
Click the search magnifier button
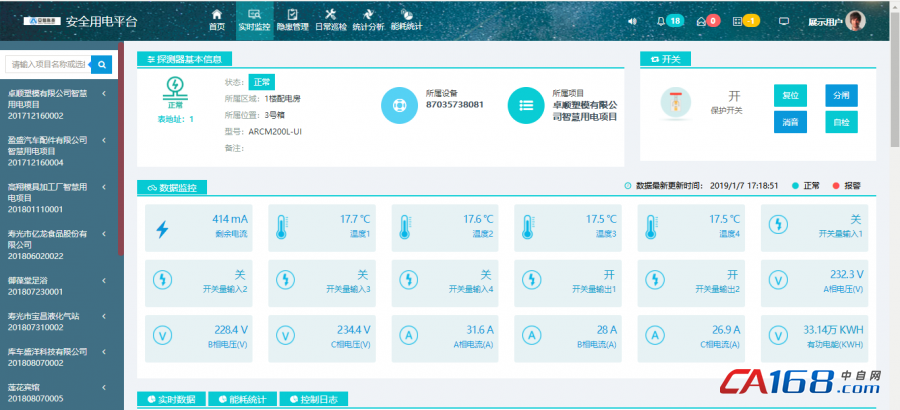click(x=102, y=64)
